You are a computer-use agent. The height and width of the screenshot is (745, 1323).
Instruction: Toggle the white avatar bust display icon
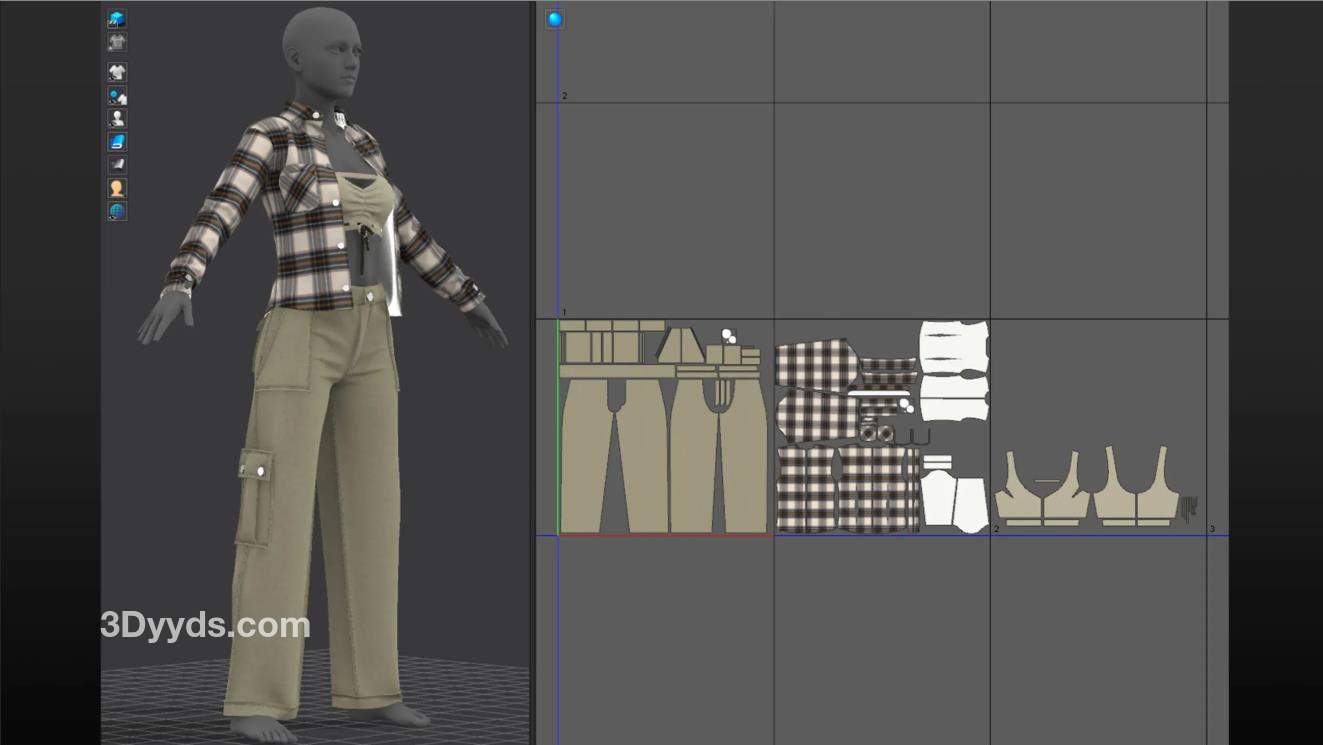(117, 118)
